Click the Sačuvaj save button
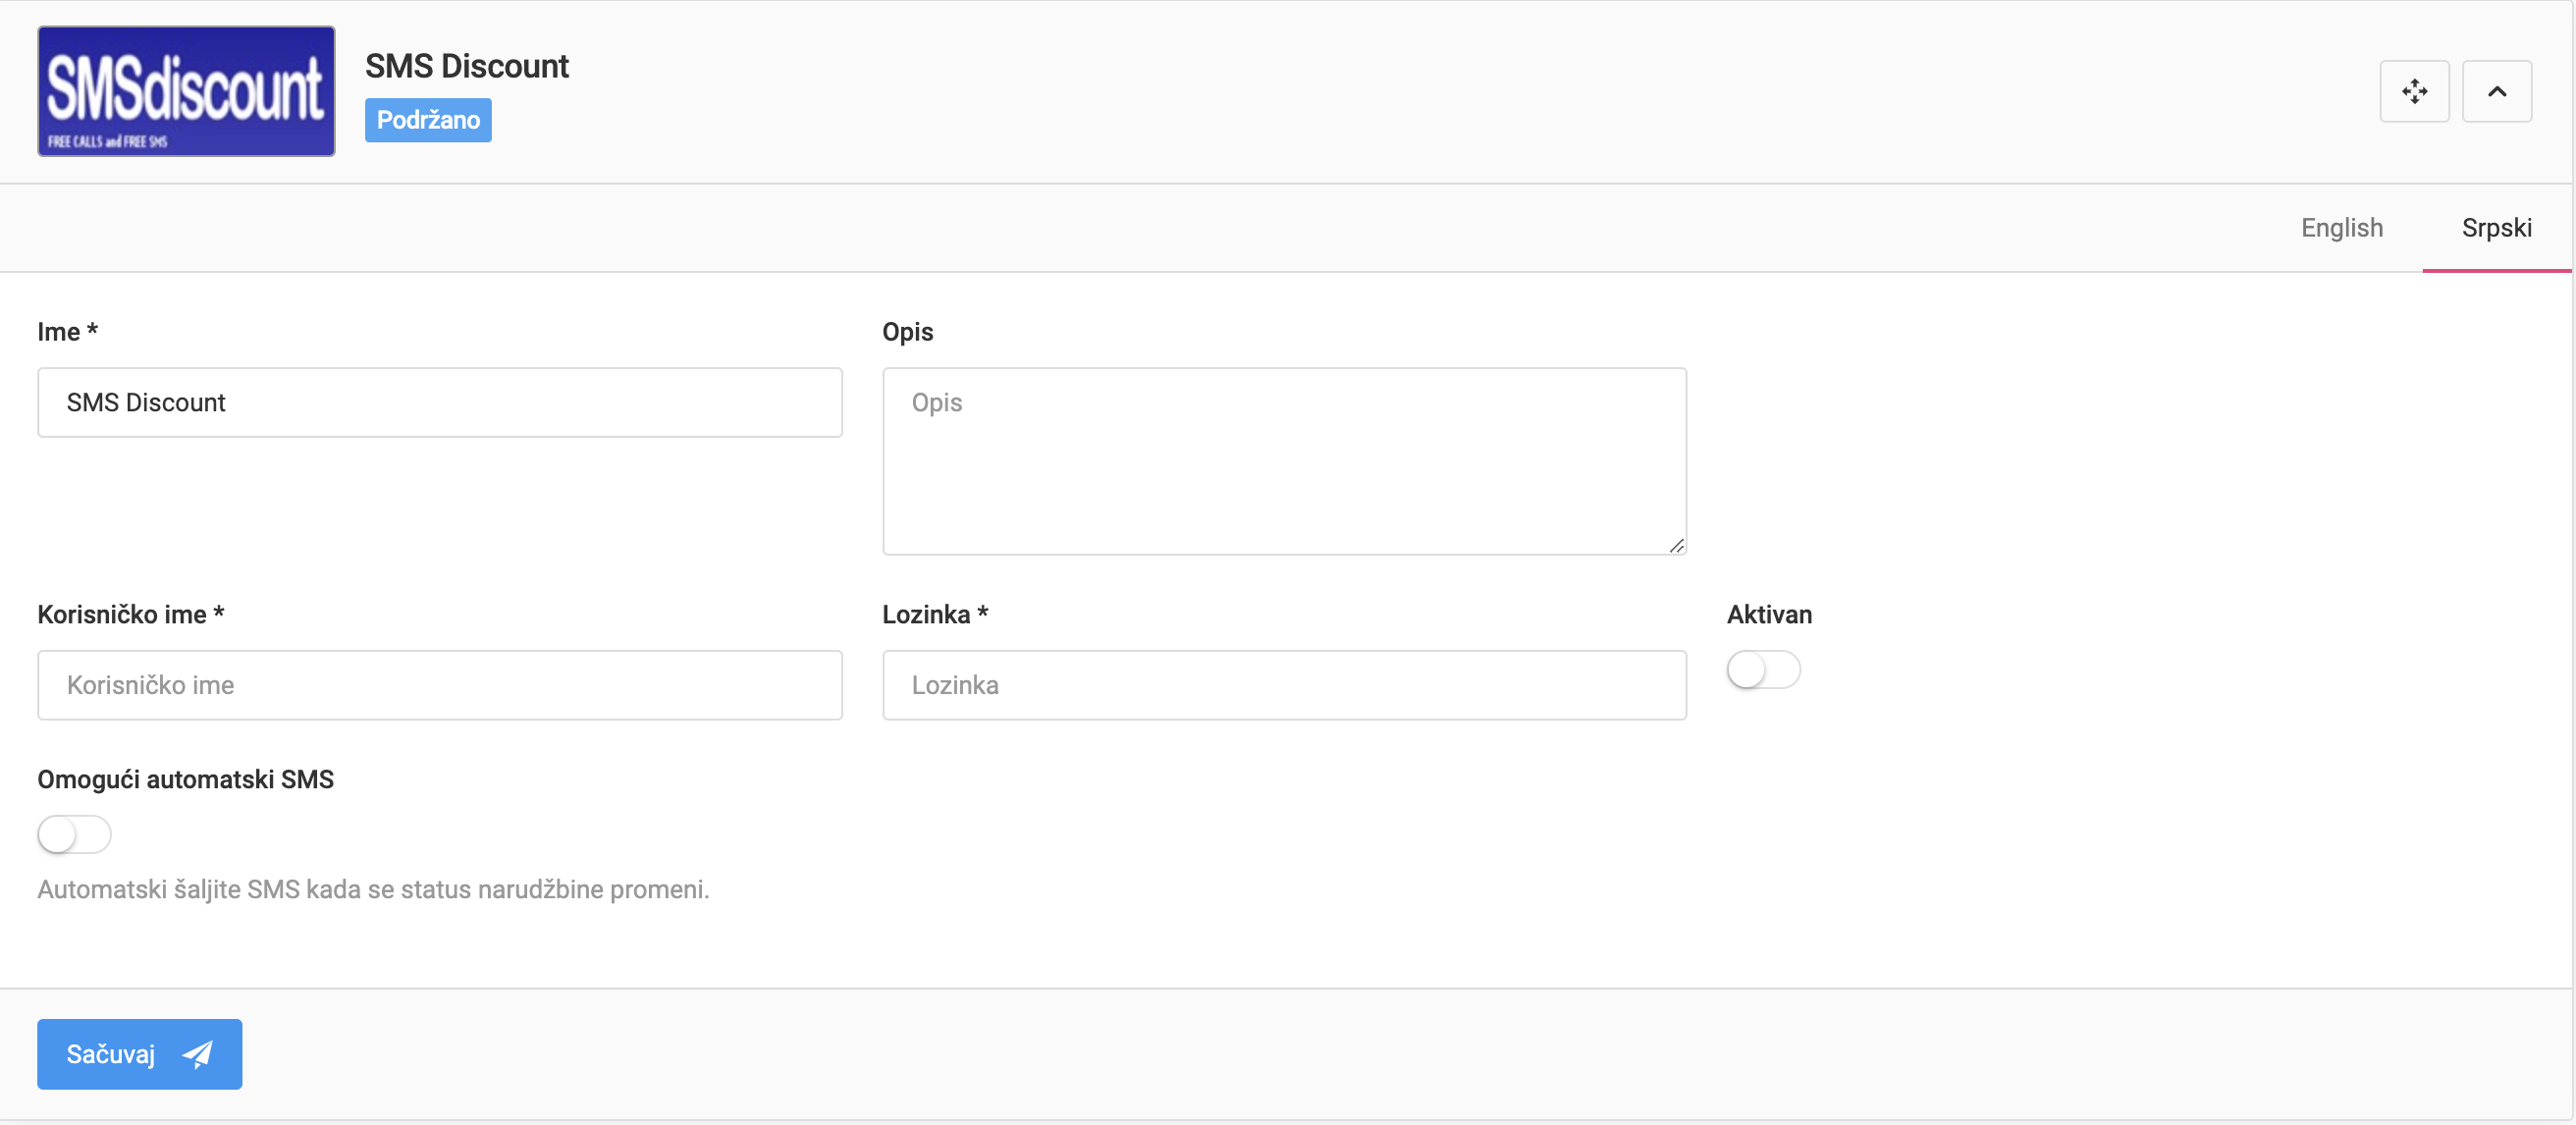The image size is (2576, 1125). [139, 1052]
